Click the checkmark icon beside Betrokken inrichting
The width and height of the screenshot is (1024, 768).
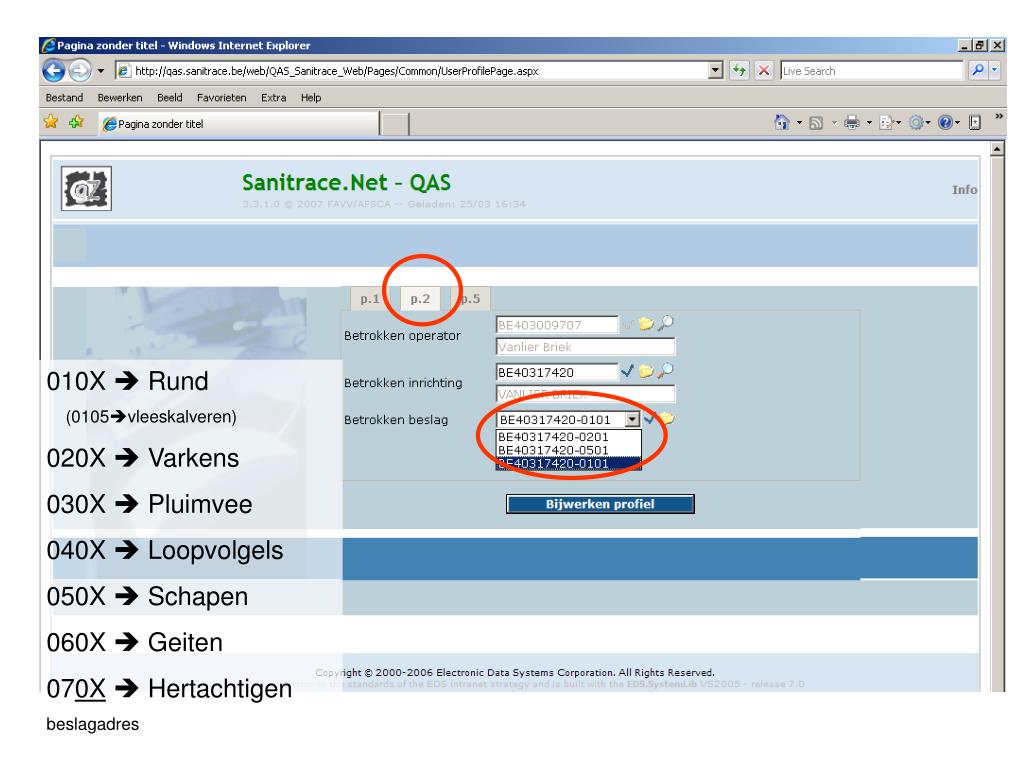627,371
